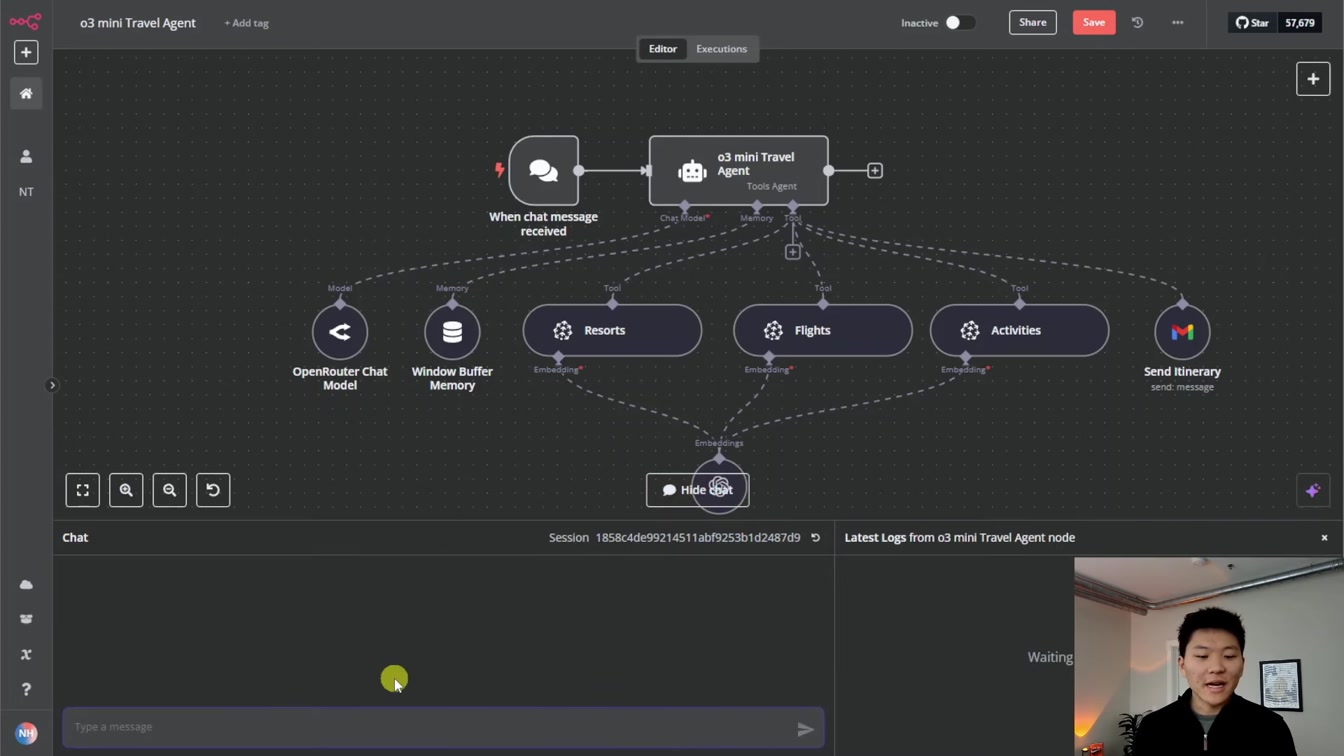The height and width of the screenshot is (756, 1344).
Task: Click the 57,679 star count
Action: pos(1300,23)
